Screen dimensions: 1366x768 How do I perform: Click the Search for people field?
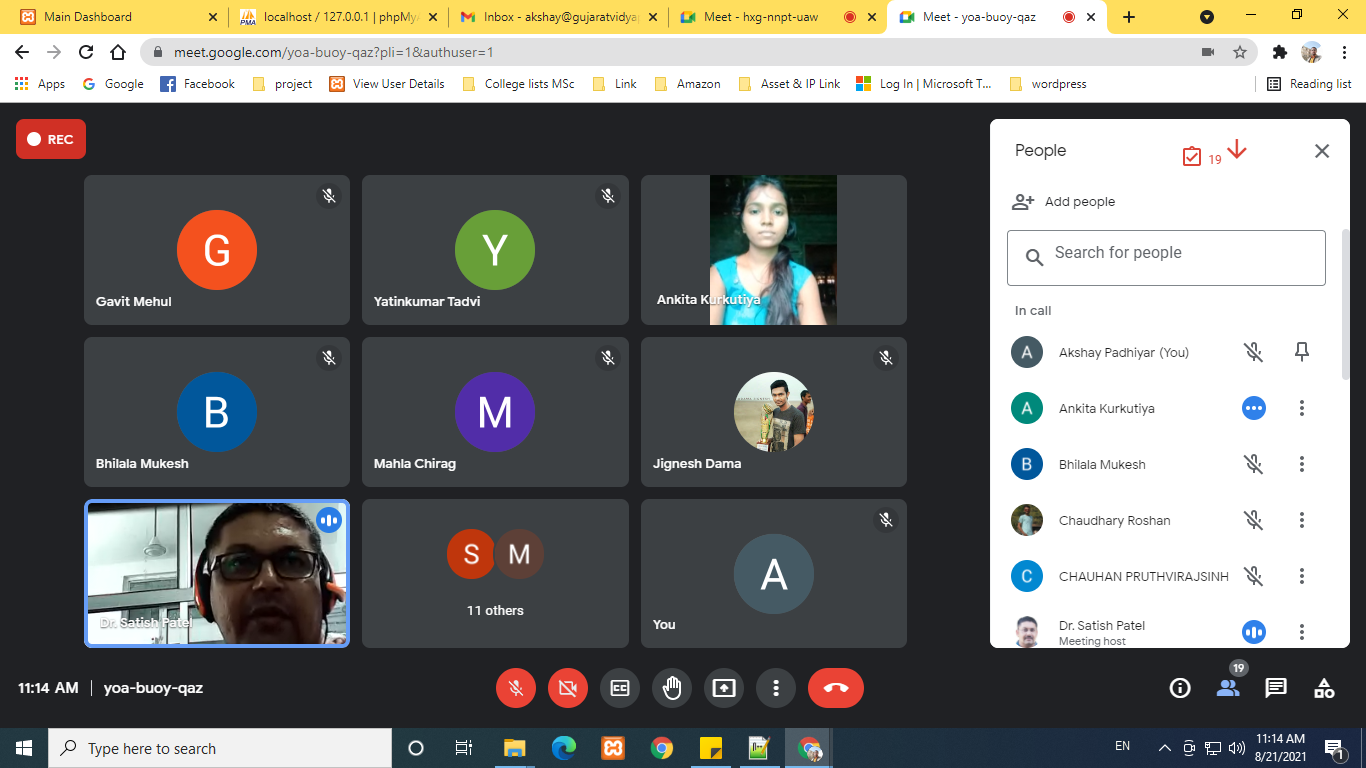pyautogui.click(x=1166, y=258)
